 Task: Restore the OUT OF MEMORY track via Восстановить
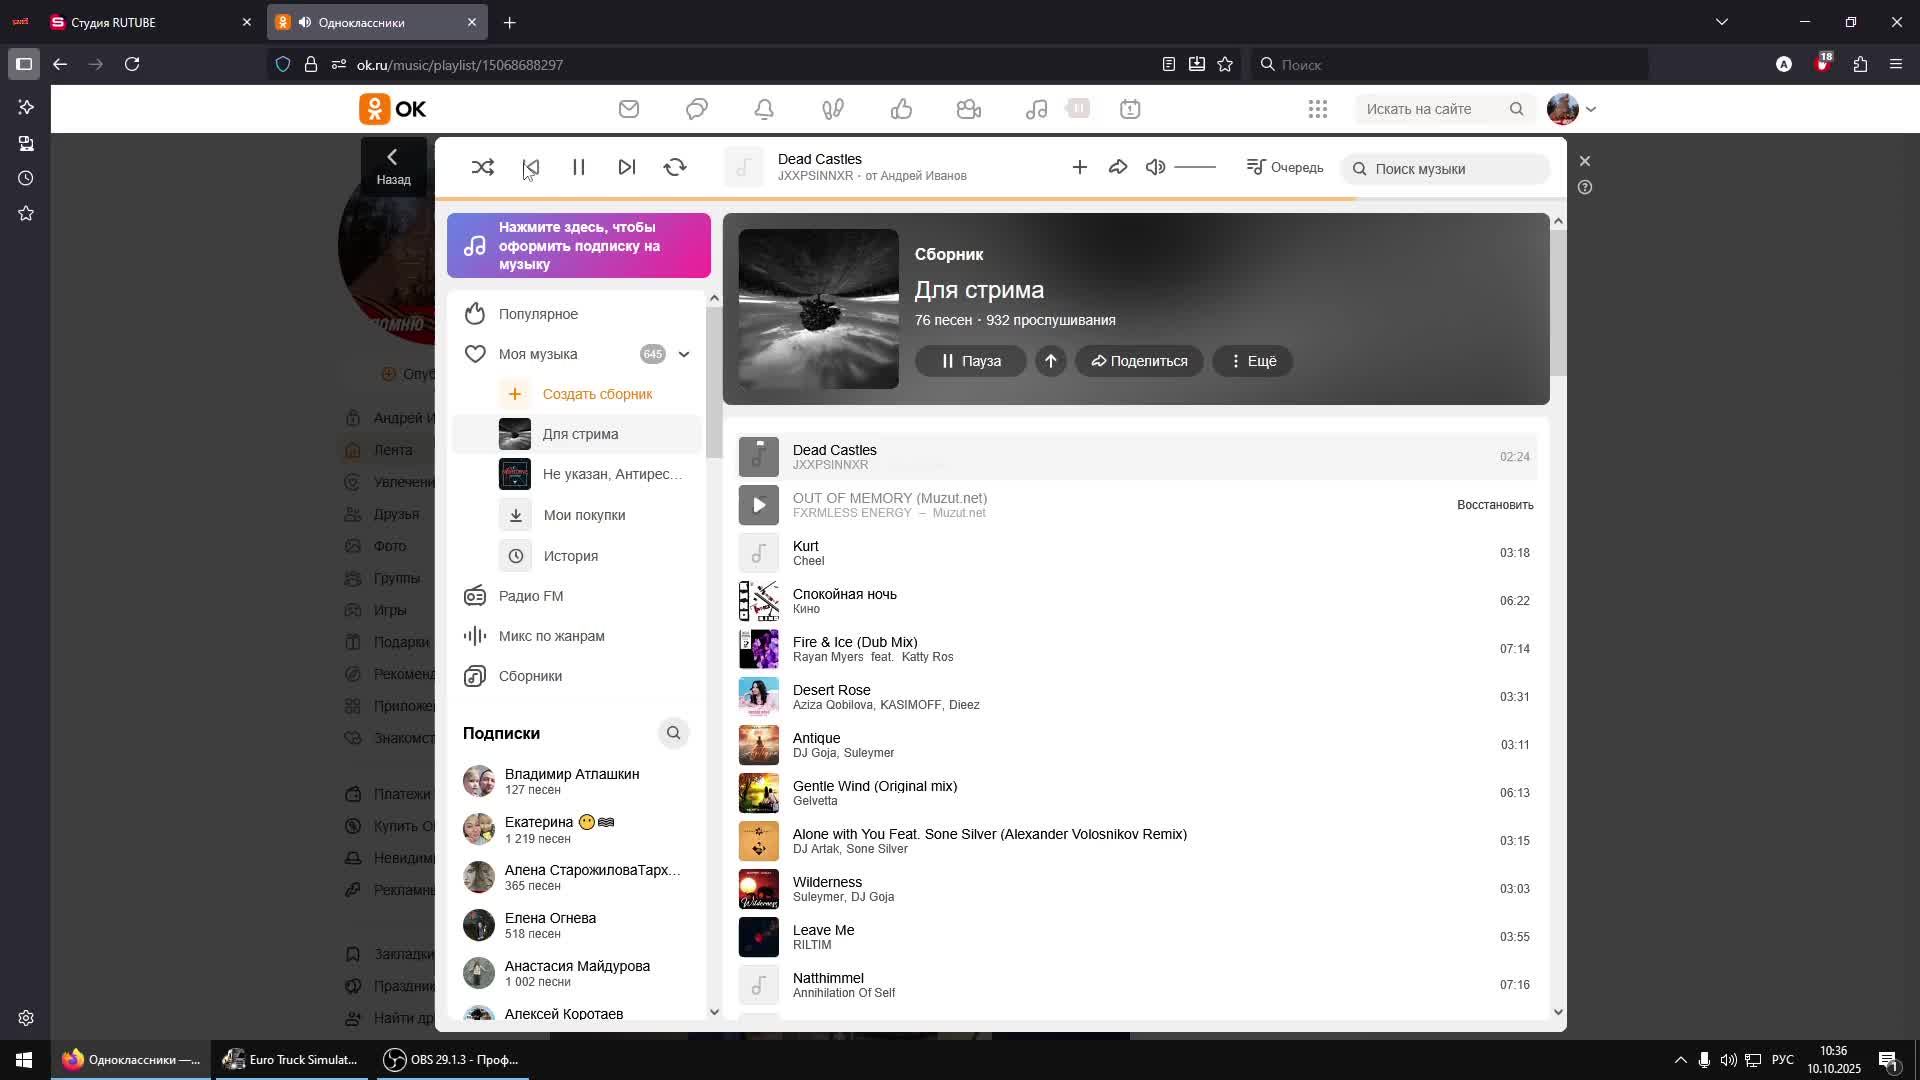[1494, 505]
